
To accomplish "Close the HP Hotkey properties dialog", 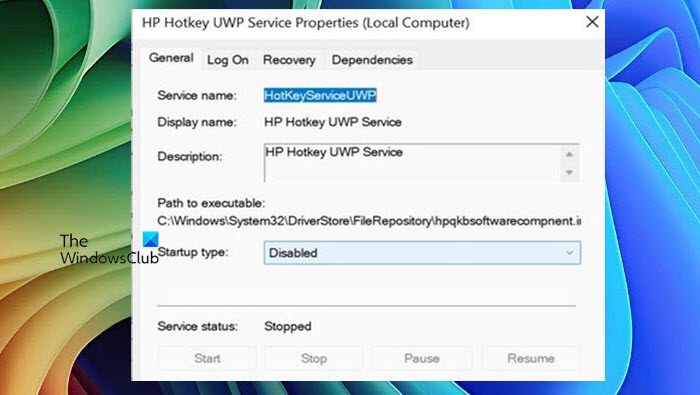I will coord(592,22).
